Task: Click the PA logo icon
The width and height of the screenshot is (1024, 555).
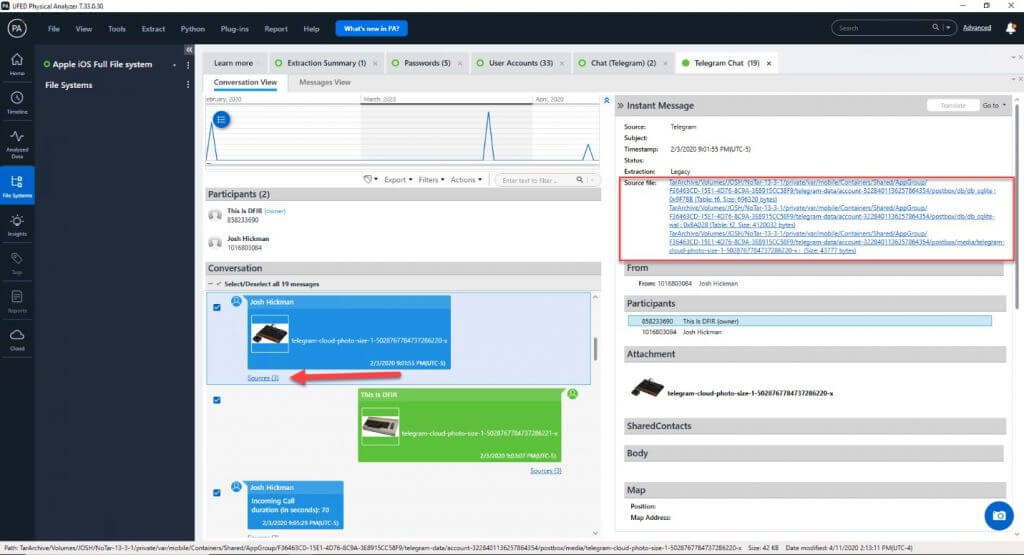Action: (17, 28)
